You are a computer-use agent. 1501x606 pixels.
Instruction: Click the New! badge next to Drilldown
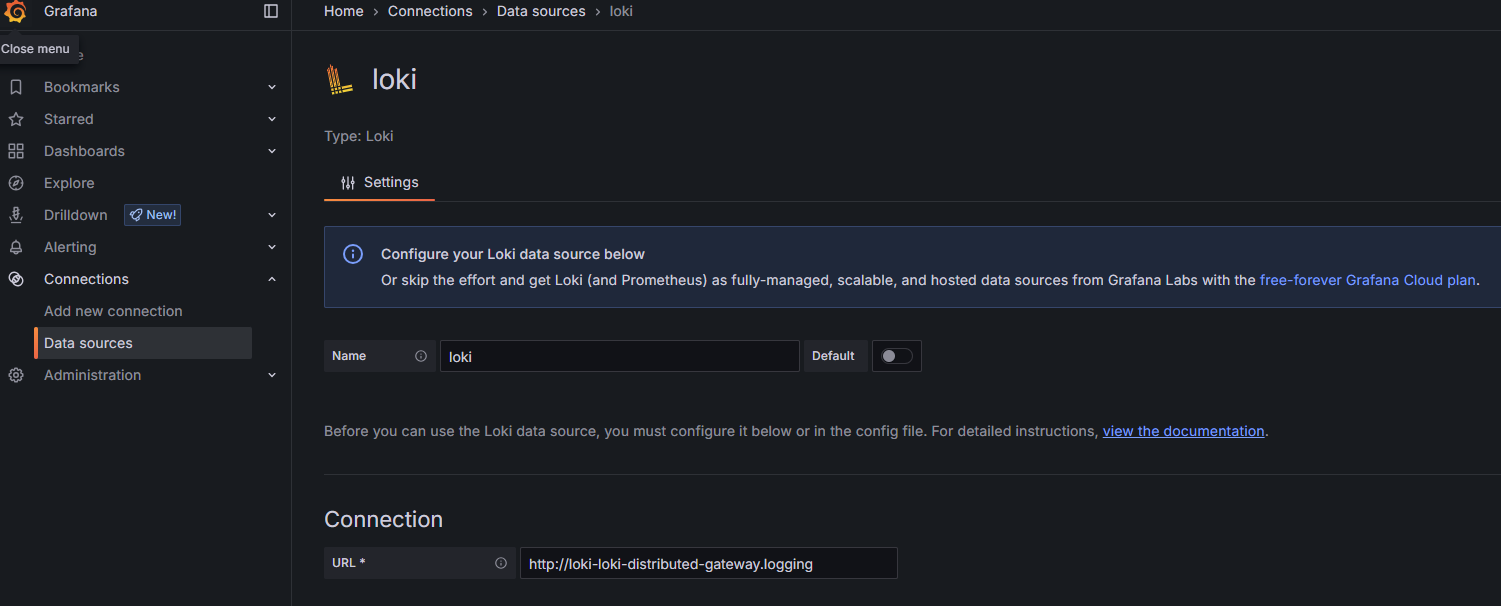[152, 215]
